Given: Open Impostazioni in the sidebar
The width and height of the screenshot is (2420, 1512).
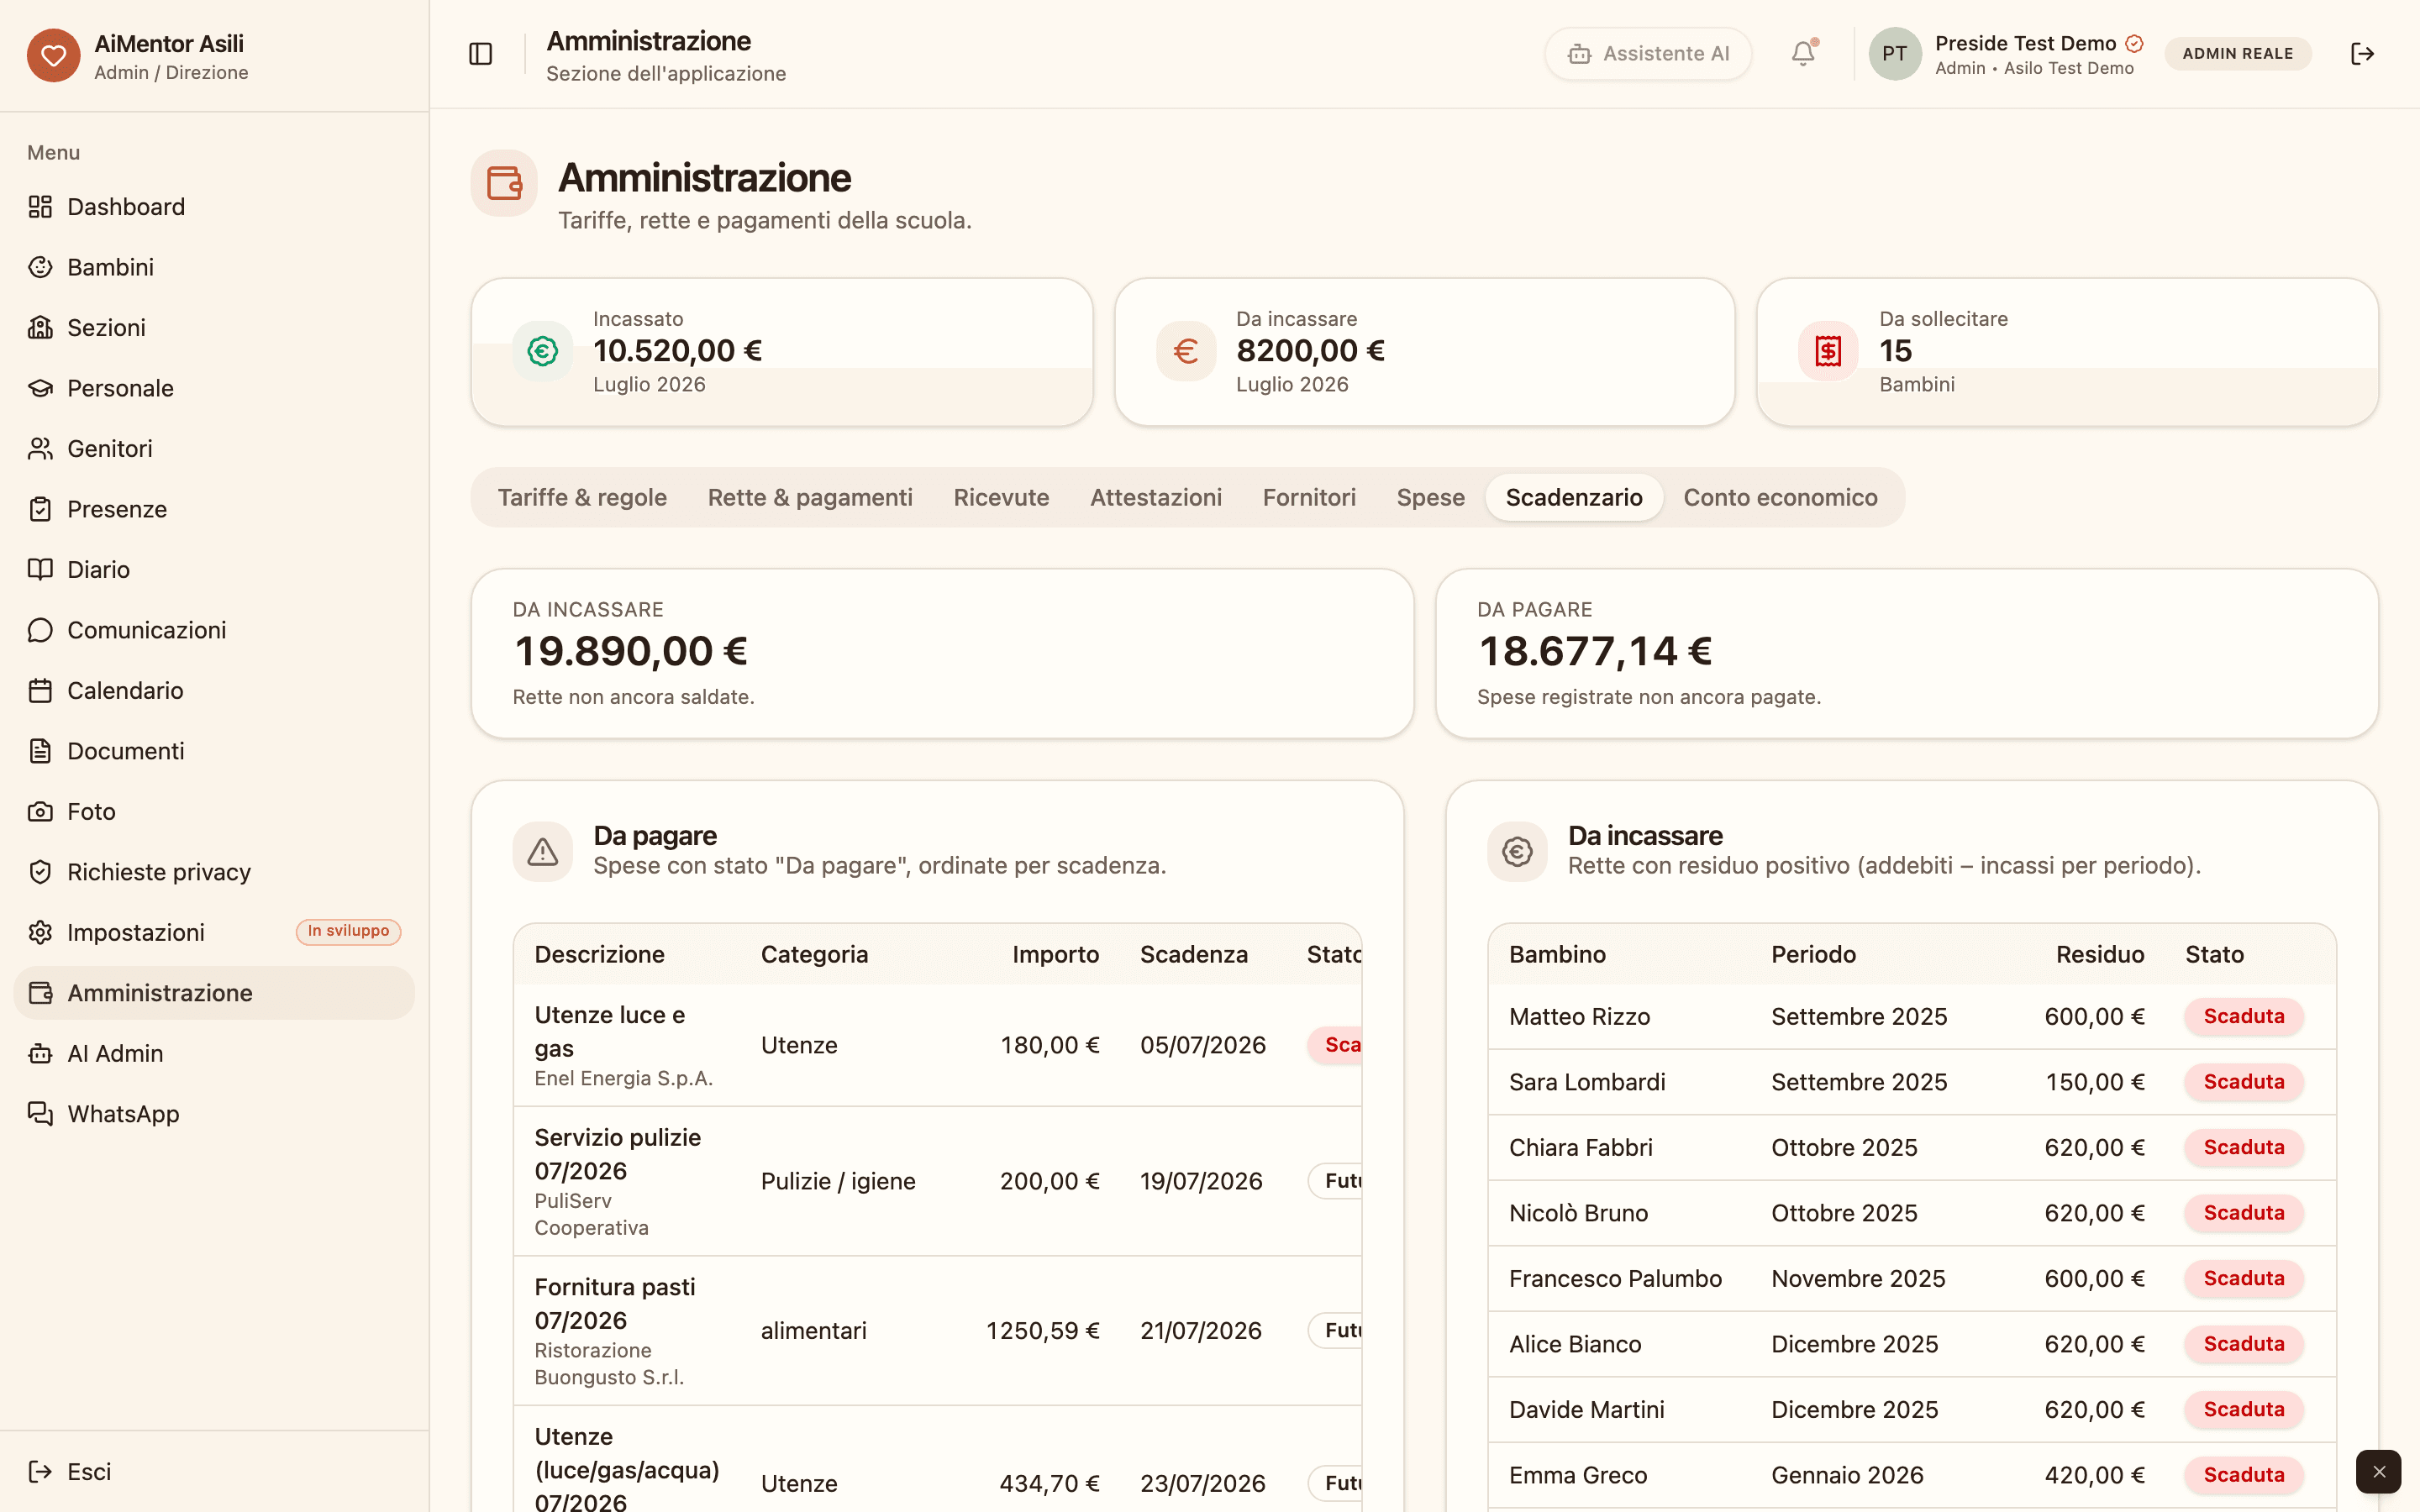Looking at the screenshot, I should click(x=214, y=933).
